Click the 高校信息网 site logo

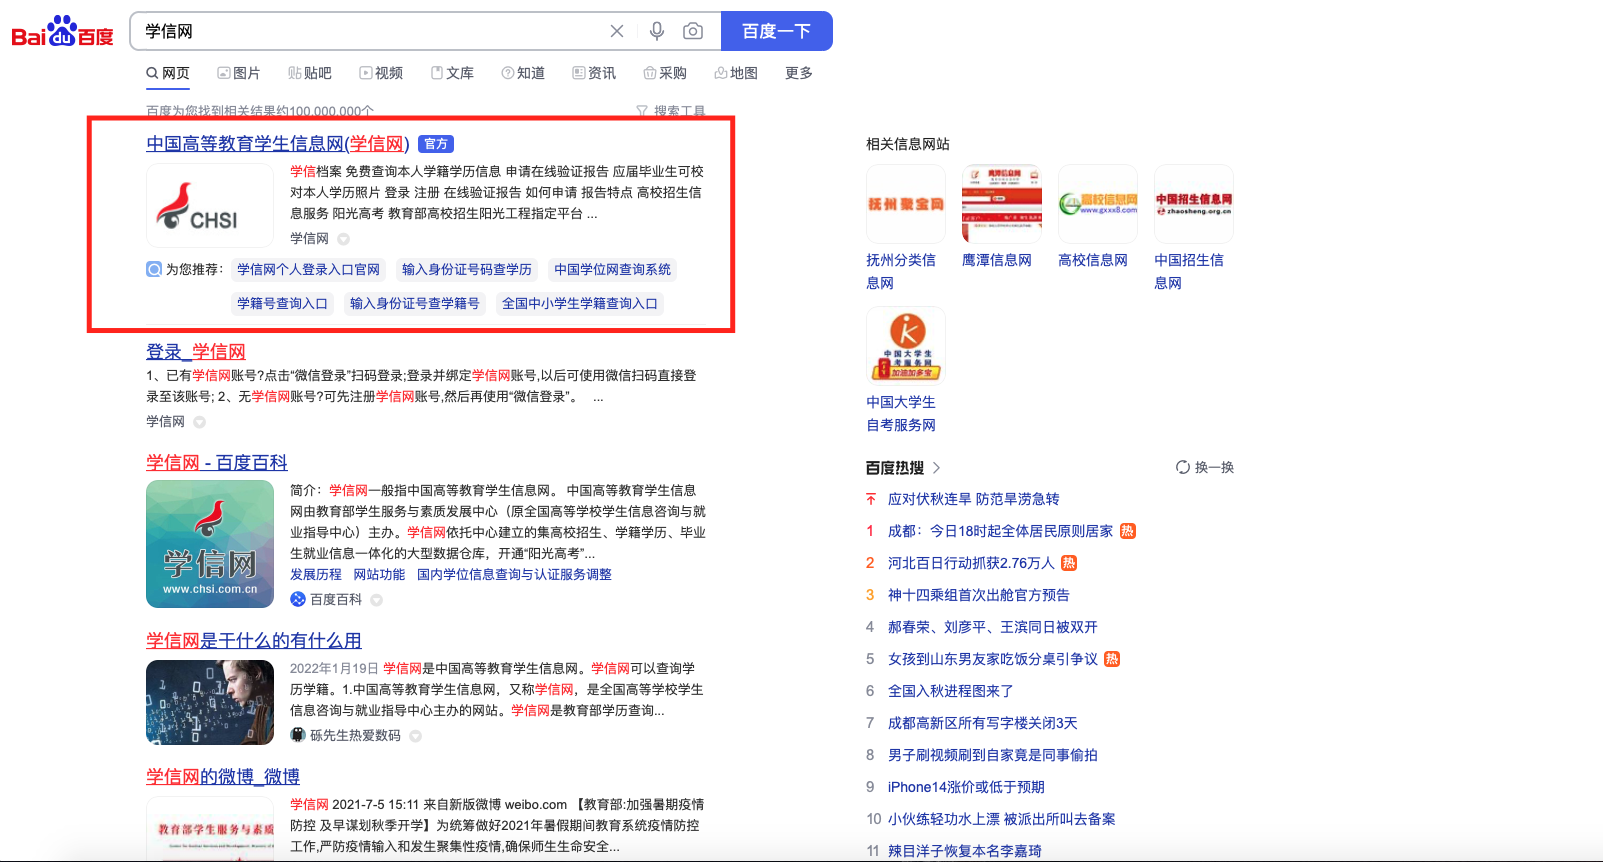(x=1097, y=204)
